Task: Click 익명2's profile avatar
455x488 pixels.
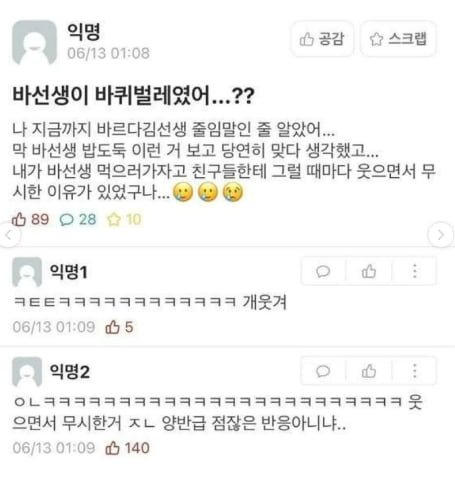Action: pos(27,372)
